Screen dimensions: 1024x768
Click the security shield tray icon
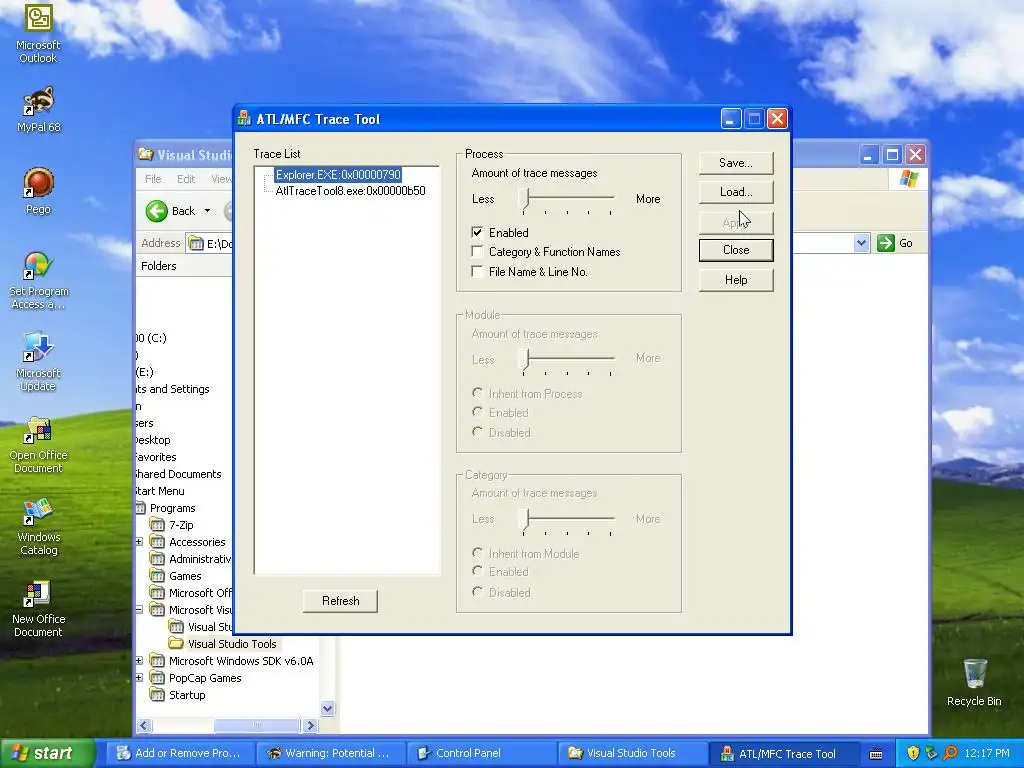913,753
